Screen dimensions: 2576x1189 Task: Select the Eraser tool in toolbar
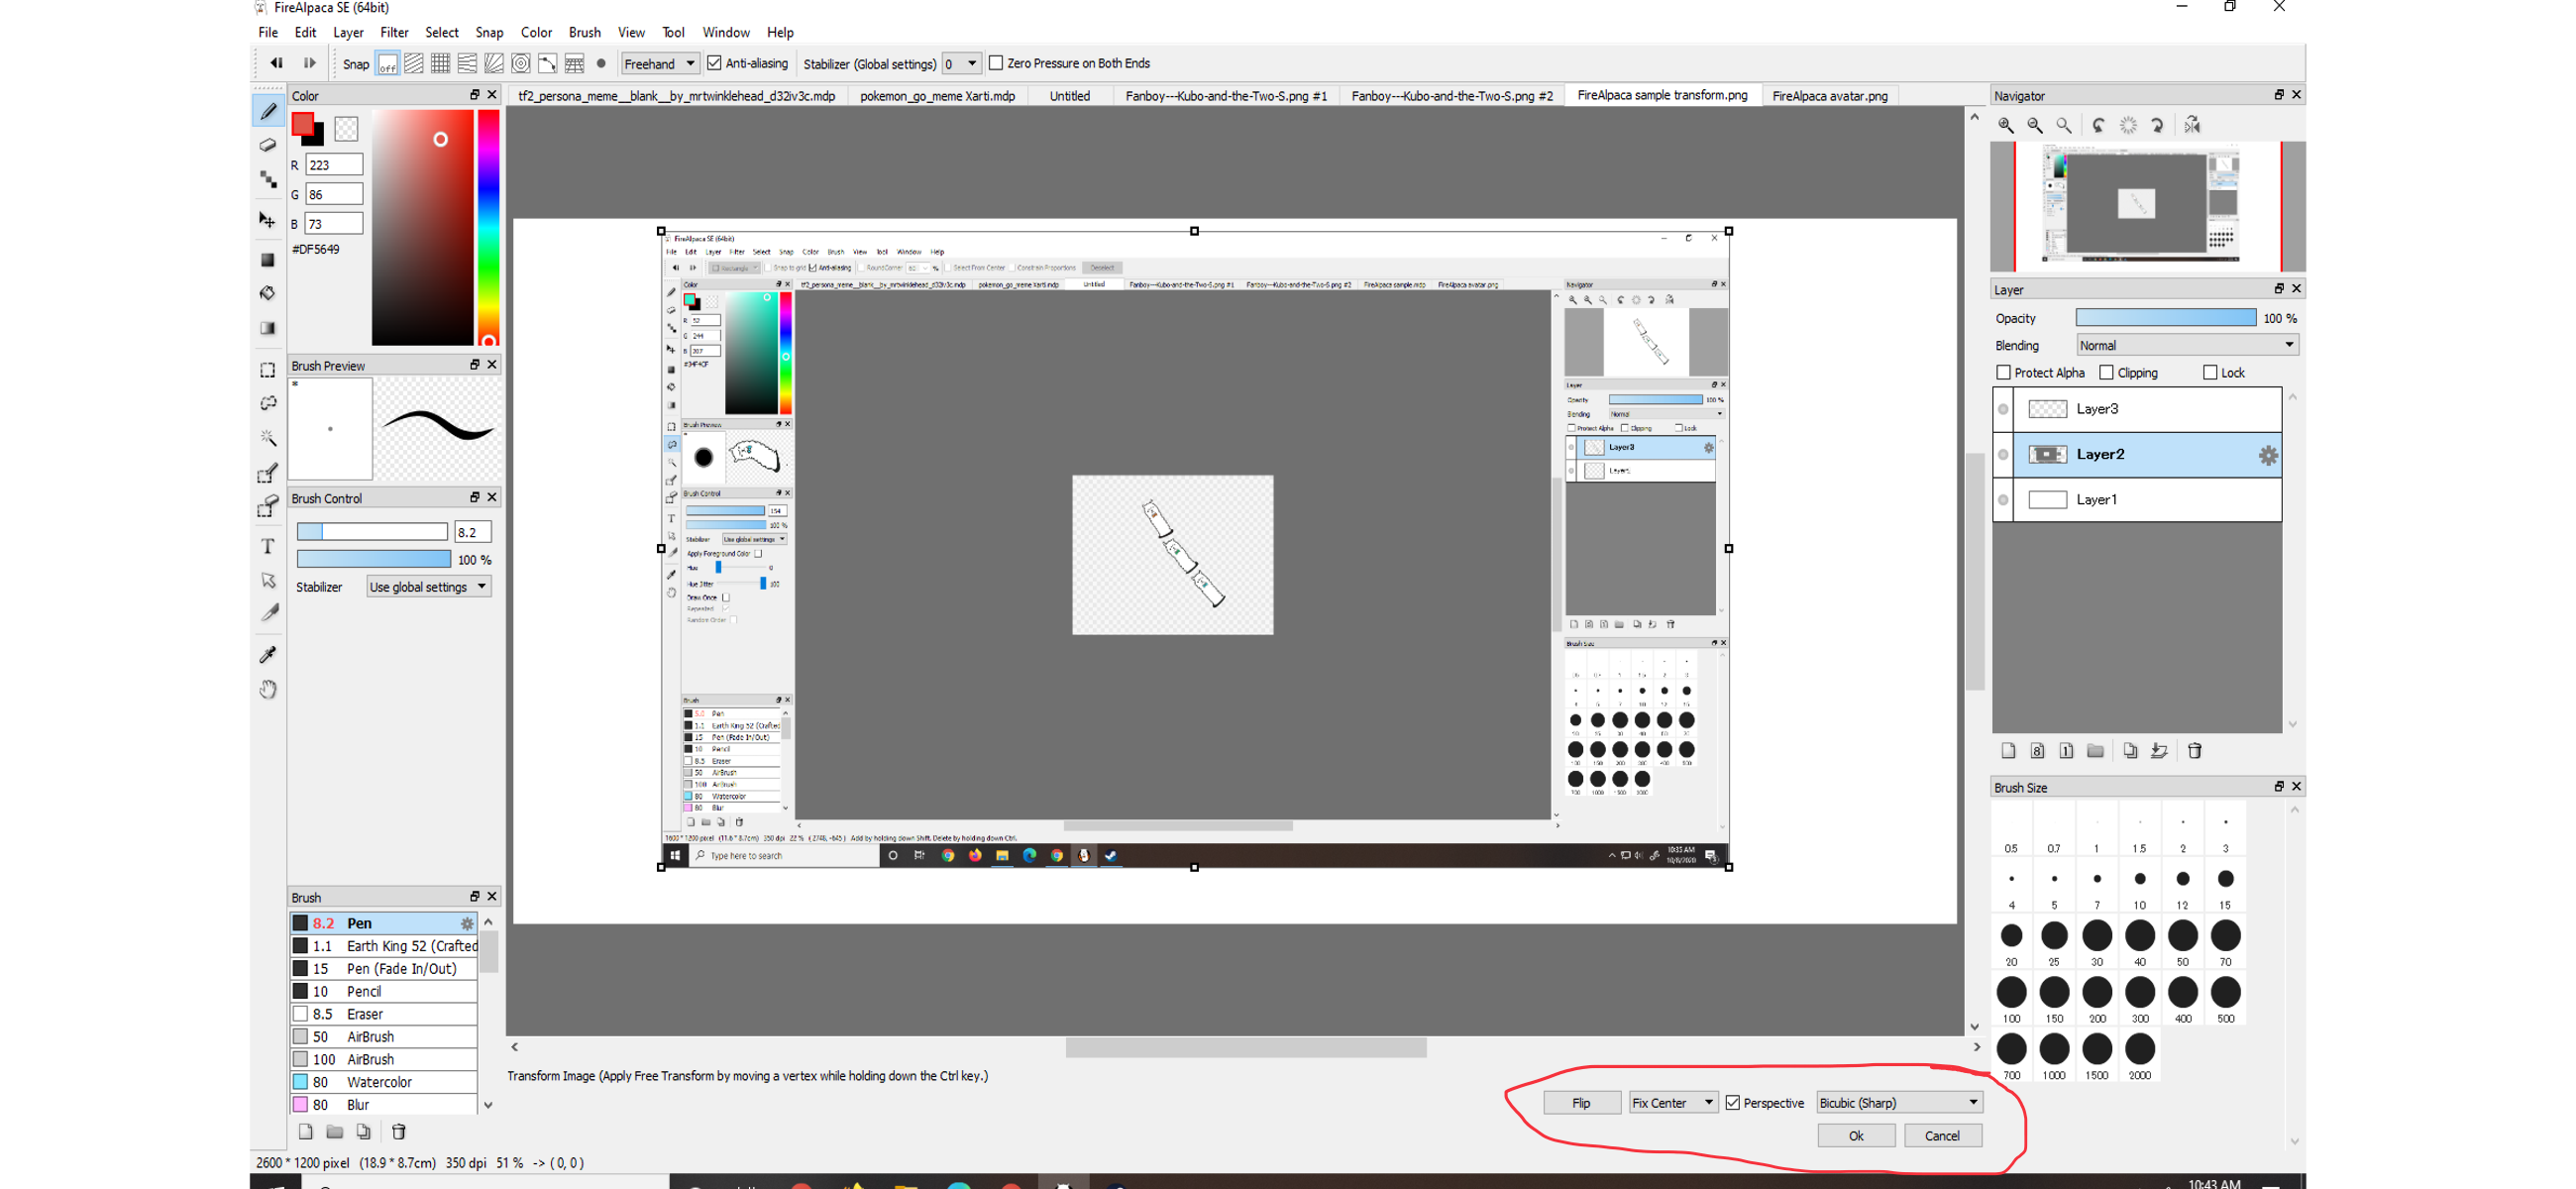pyautogui.click(x=267, y=145)
